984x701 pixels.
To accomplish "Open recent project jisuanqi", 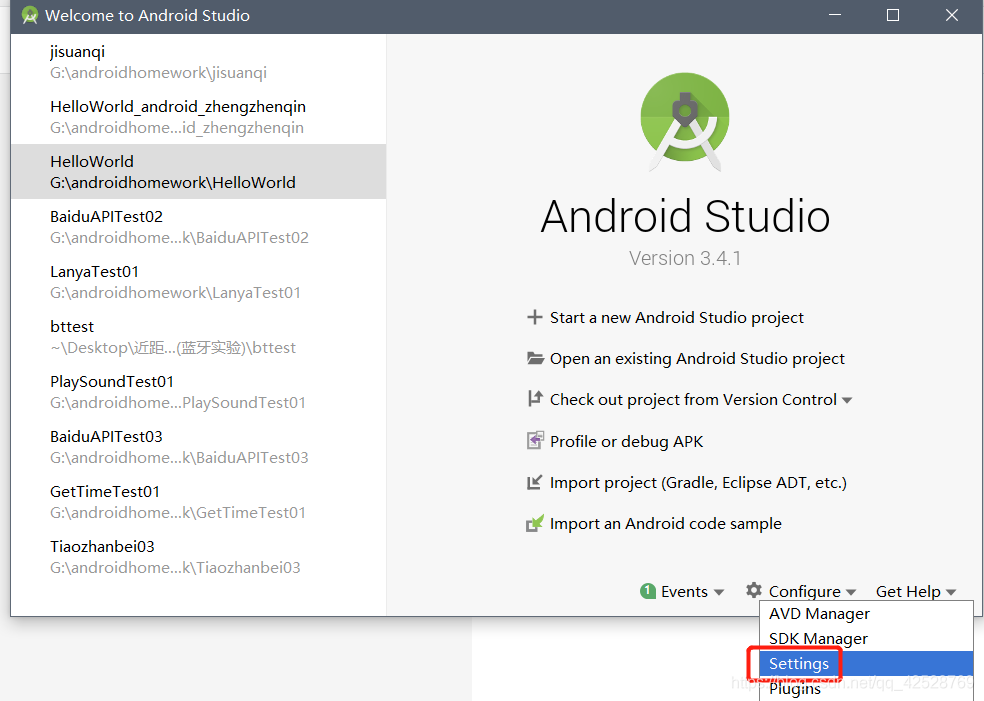I will click(x=198, y=62).
